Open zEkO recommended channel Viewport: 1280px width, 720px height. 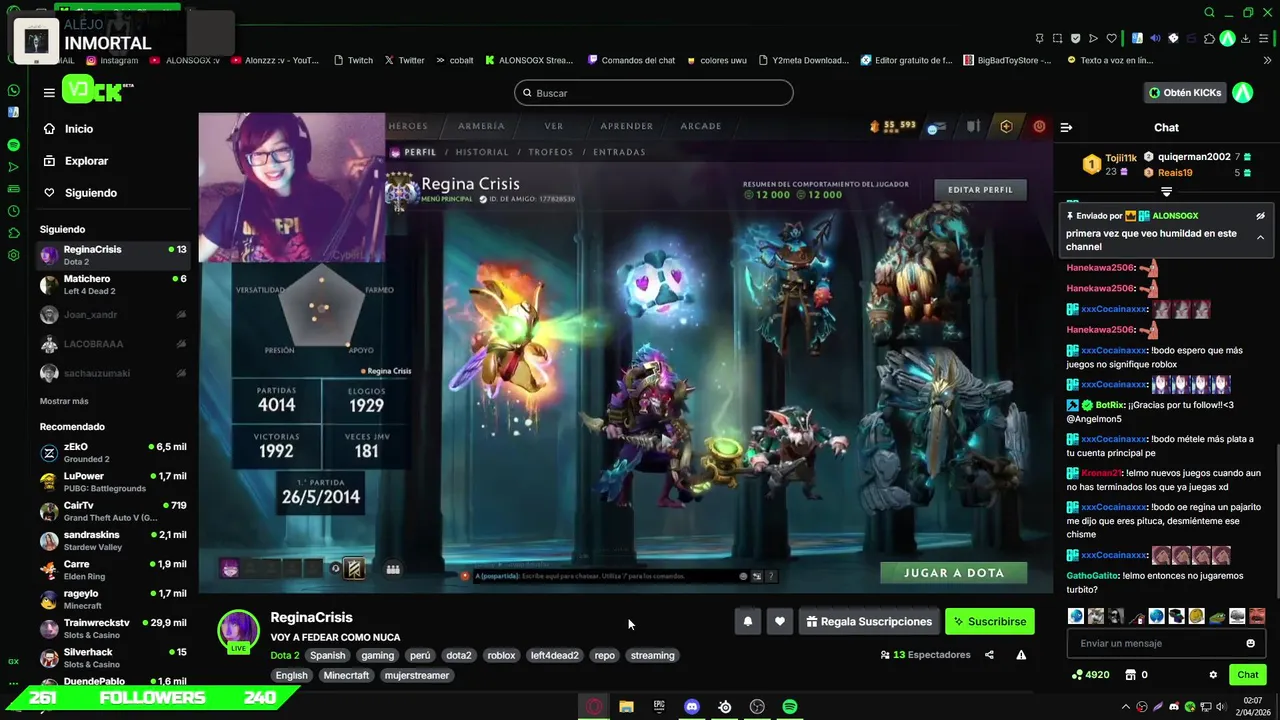click(113, 453)
